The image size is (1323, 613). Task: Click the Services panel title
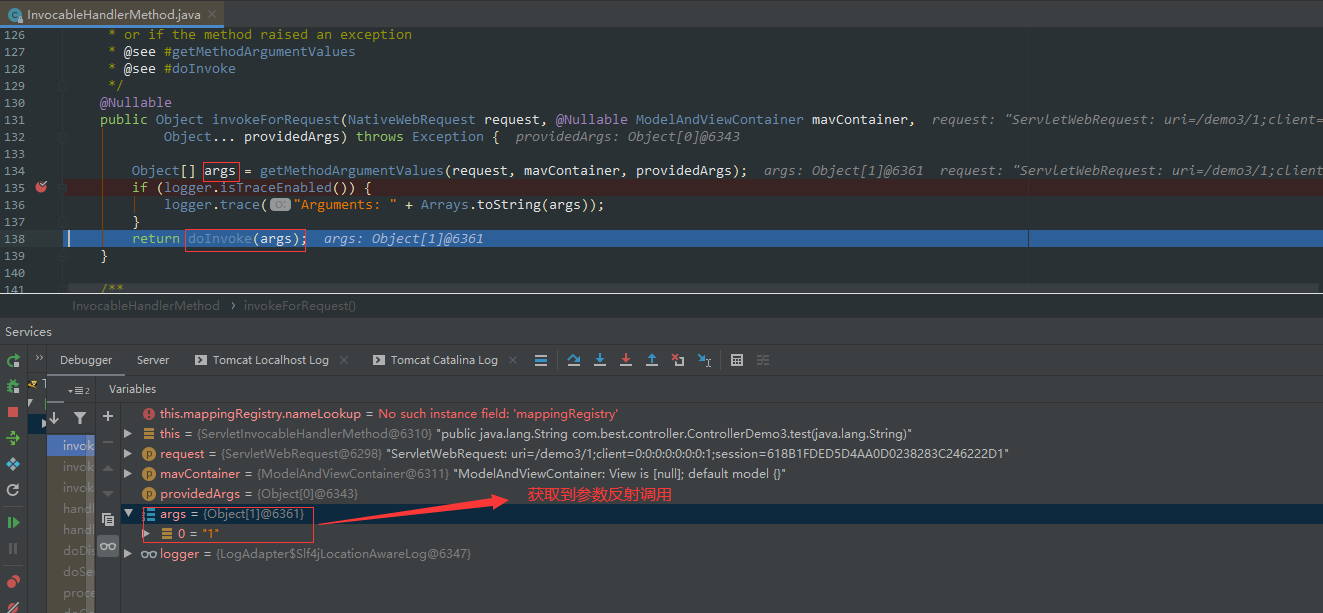coord(28,332)
